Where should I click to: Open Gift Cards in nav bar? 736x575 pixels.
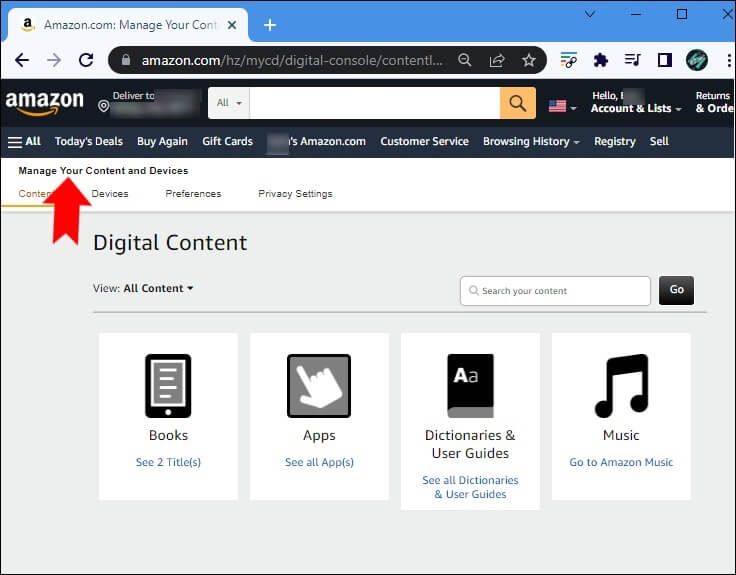point(228,141)
